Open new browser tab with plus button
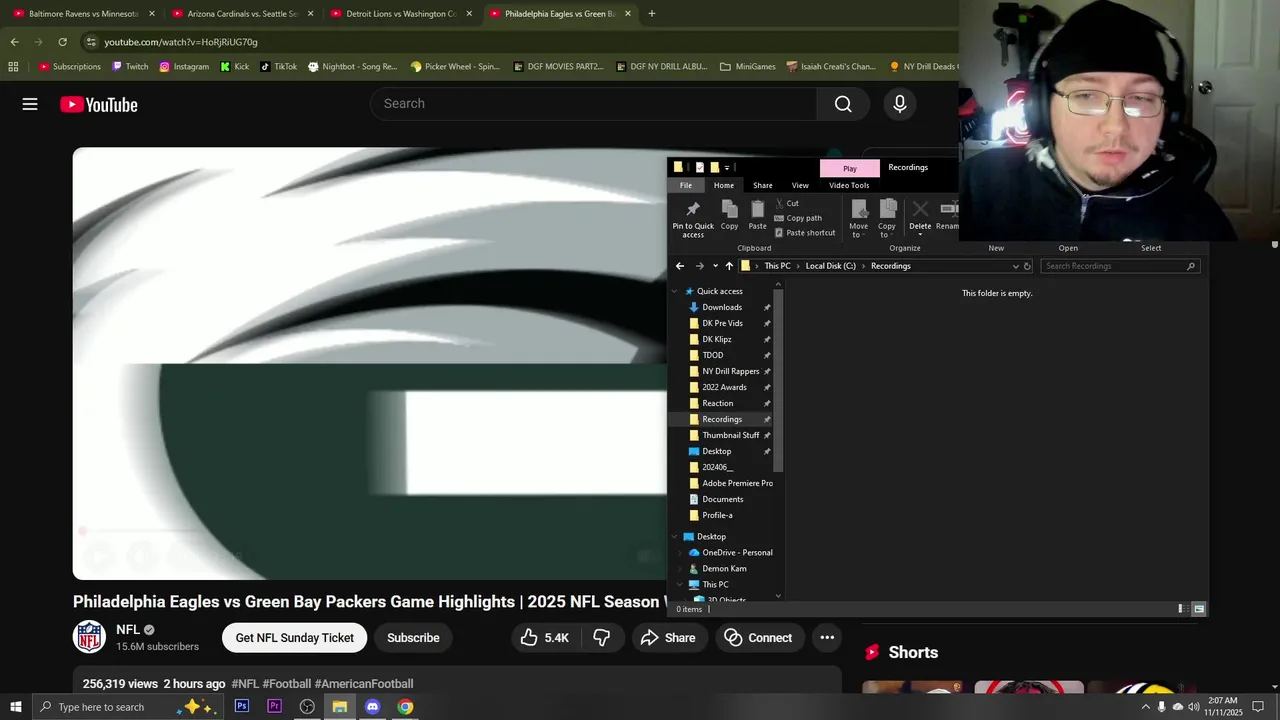The width and height of the screenshot is (1280, 720). click(x=652, y=14)
